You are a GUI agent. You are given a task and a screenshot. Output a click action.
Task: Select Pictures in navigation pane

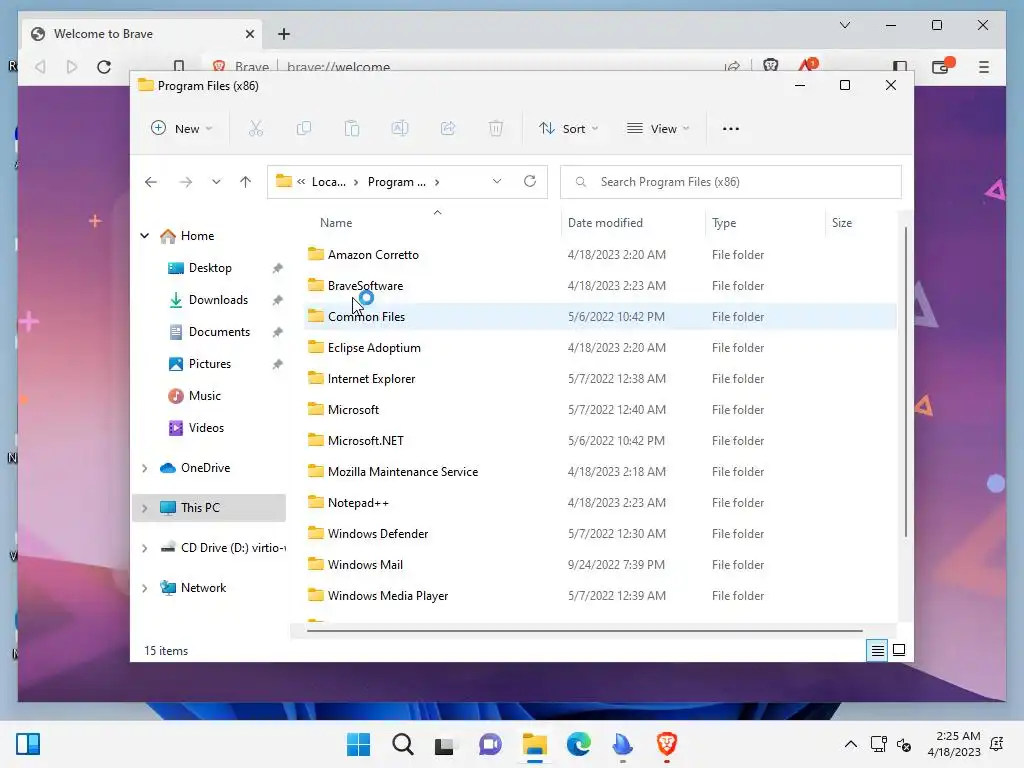[x=210, y=364]
